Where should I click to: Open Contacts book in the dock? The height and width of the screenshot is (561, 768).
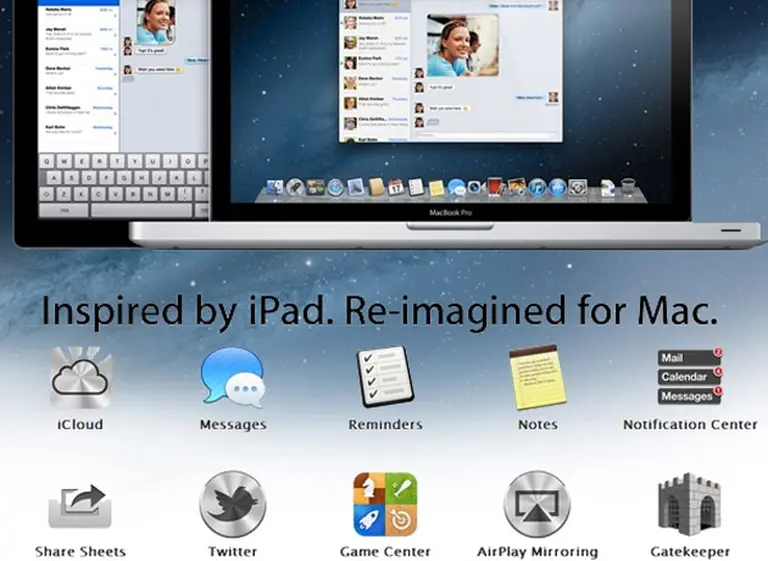click(x=376, y=187)
